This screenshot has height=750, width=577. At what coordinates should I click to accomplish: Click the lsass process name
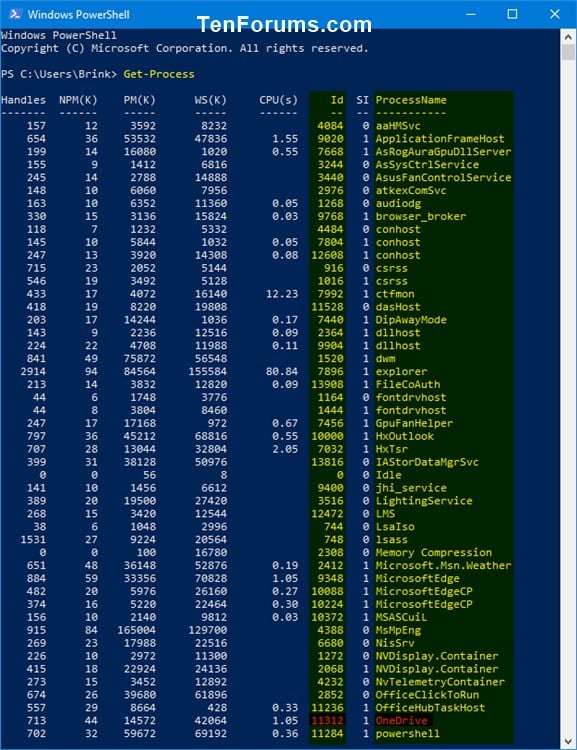point(392,539)
